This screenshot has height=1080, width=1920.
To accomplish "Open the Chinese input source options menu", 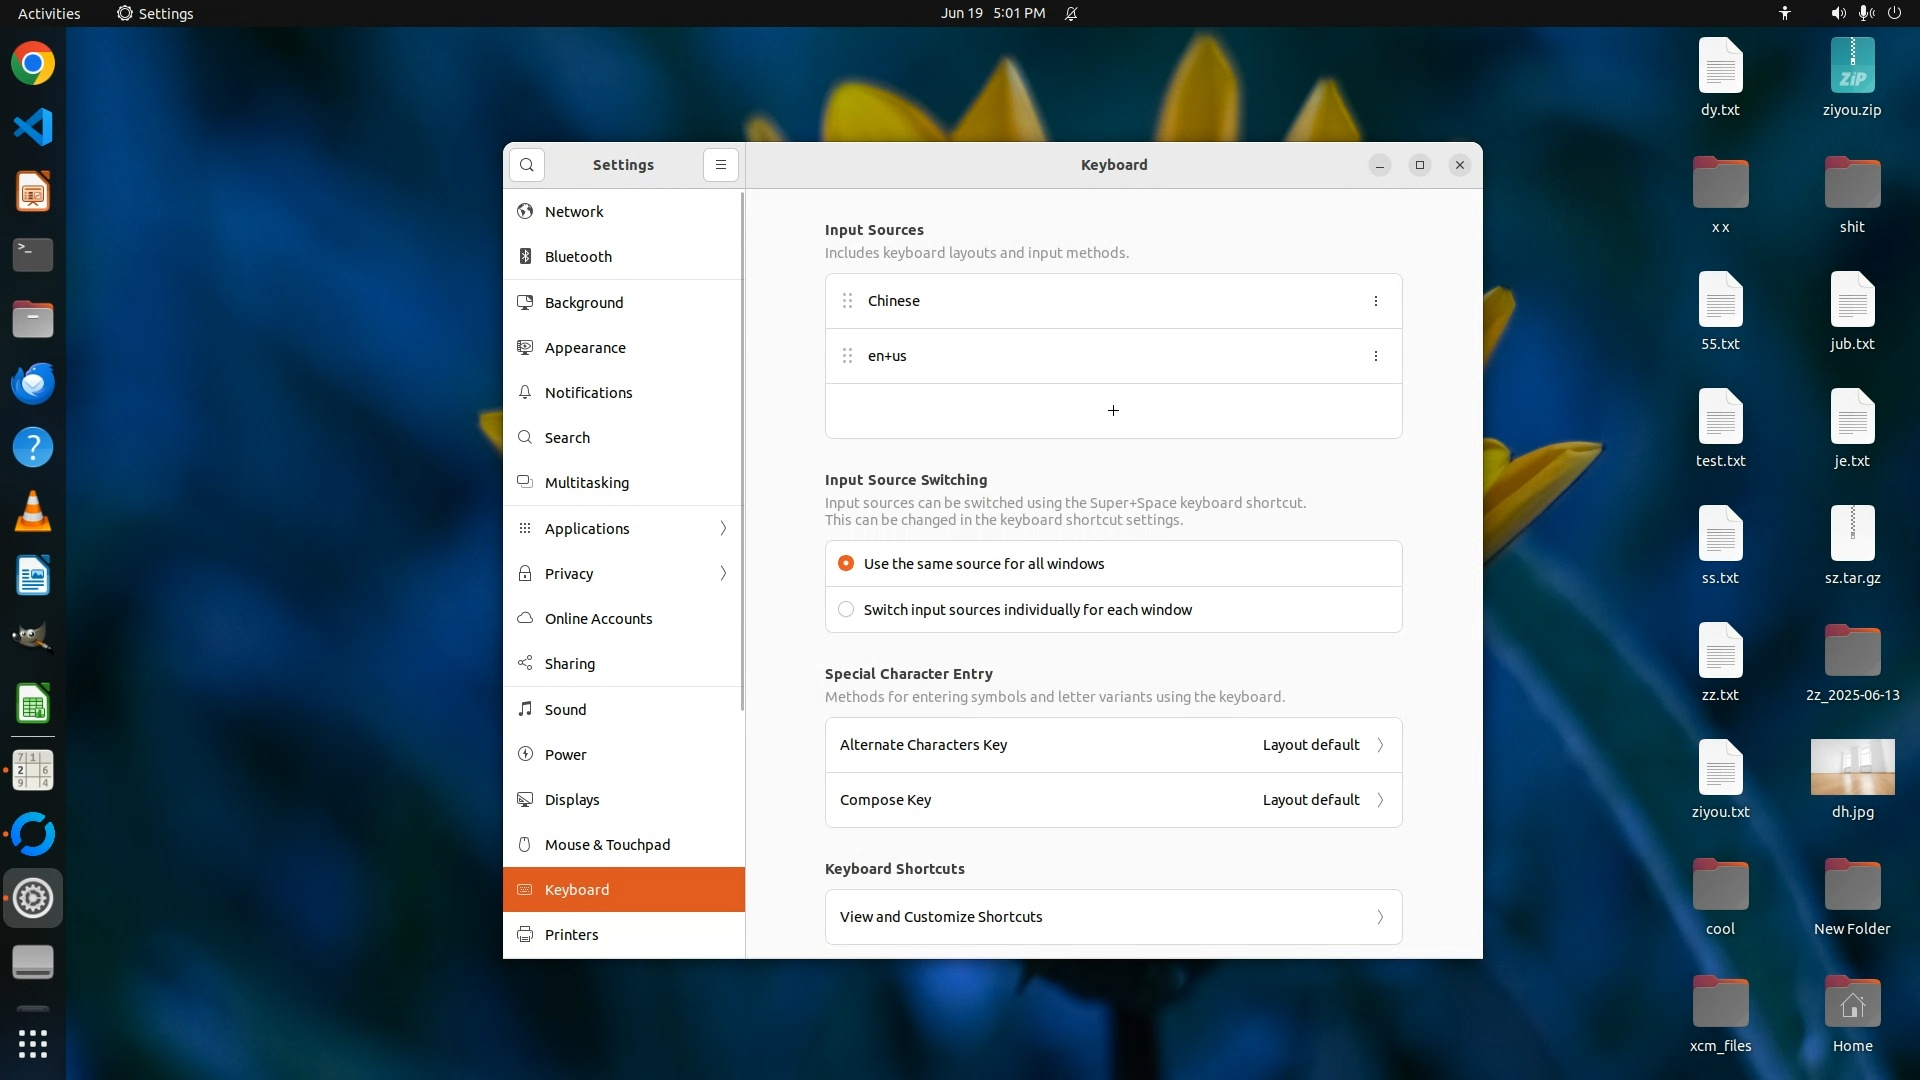I will [1375, 301].
